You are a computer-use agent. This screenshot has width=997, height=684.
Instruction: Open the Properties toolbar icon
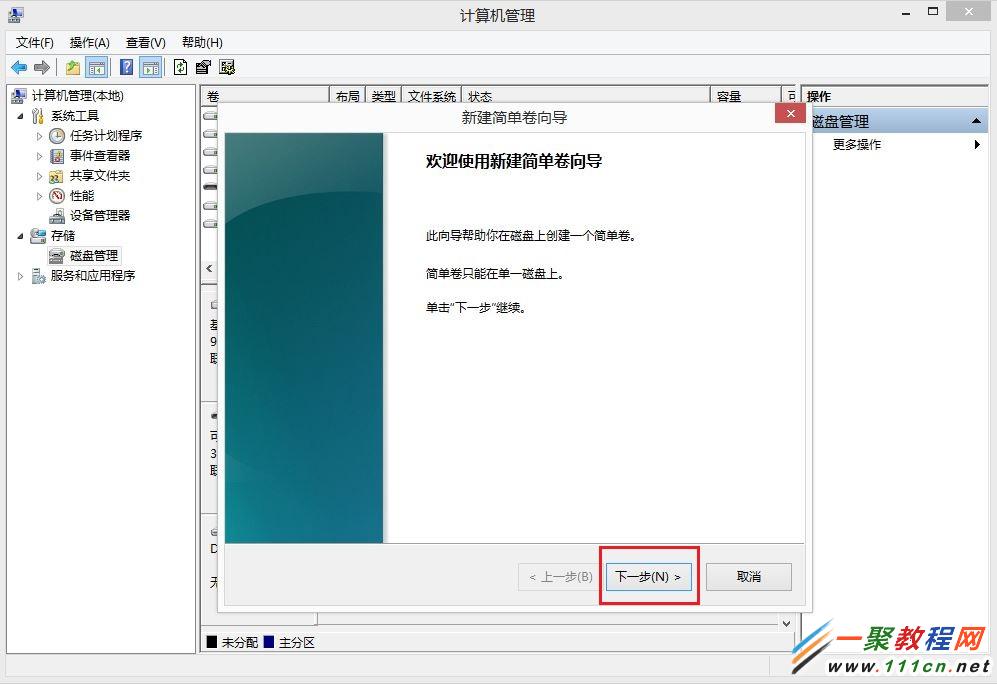(203, 67)
